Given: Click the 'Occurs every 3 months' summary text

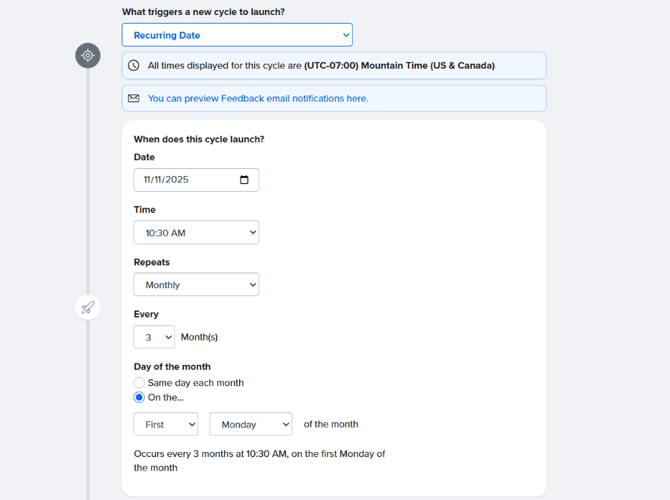Looking at the screenshot, I should [259, 460].
